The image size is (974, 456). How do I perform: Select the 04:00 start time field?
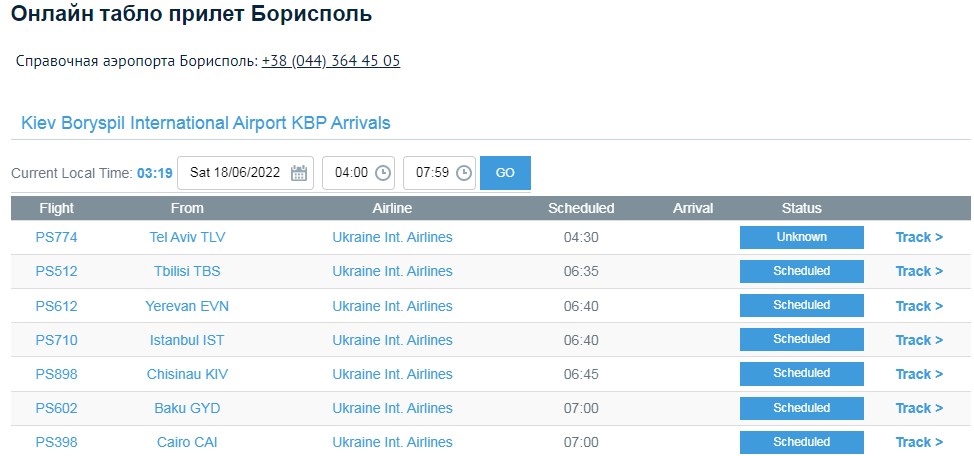[358, 173]
